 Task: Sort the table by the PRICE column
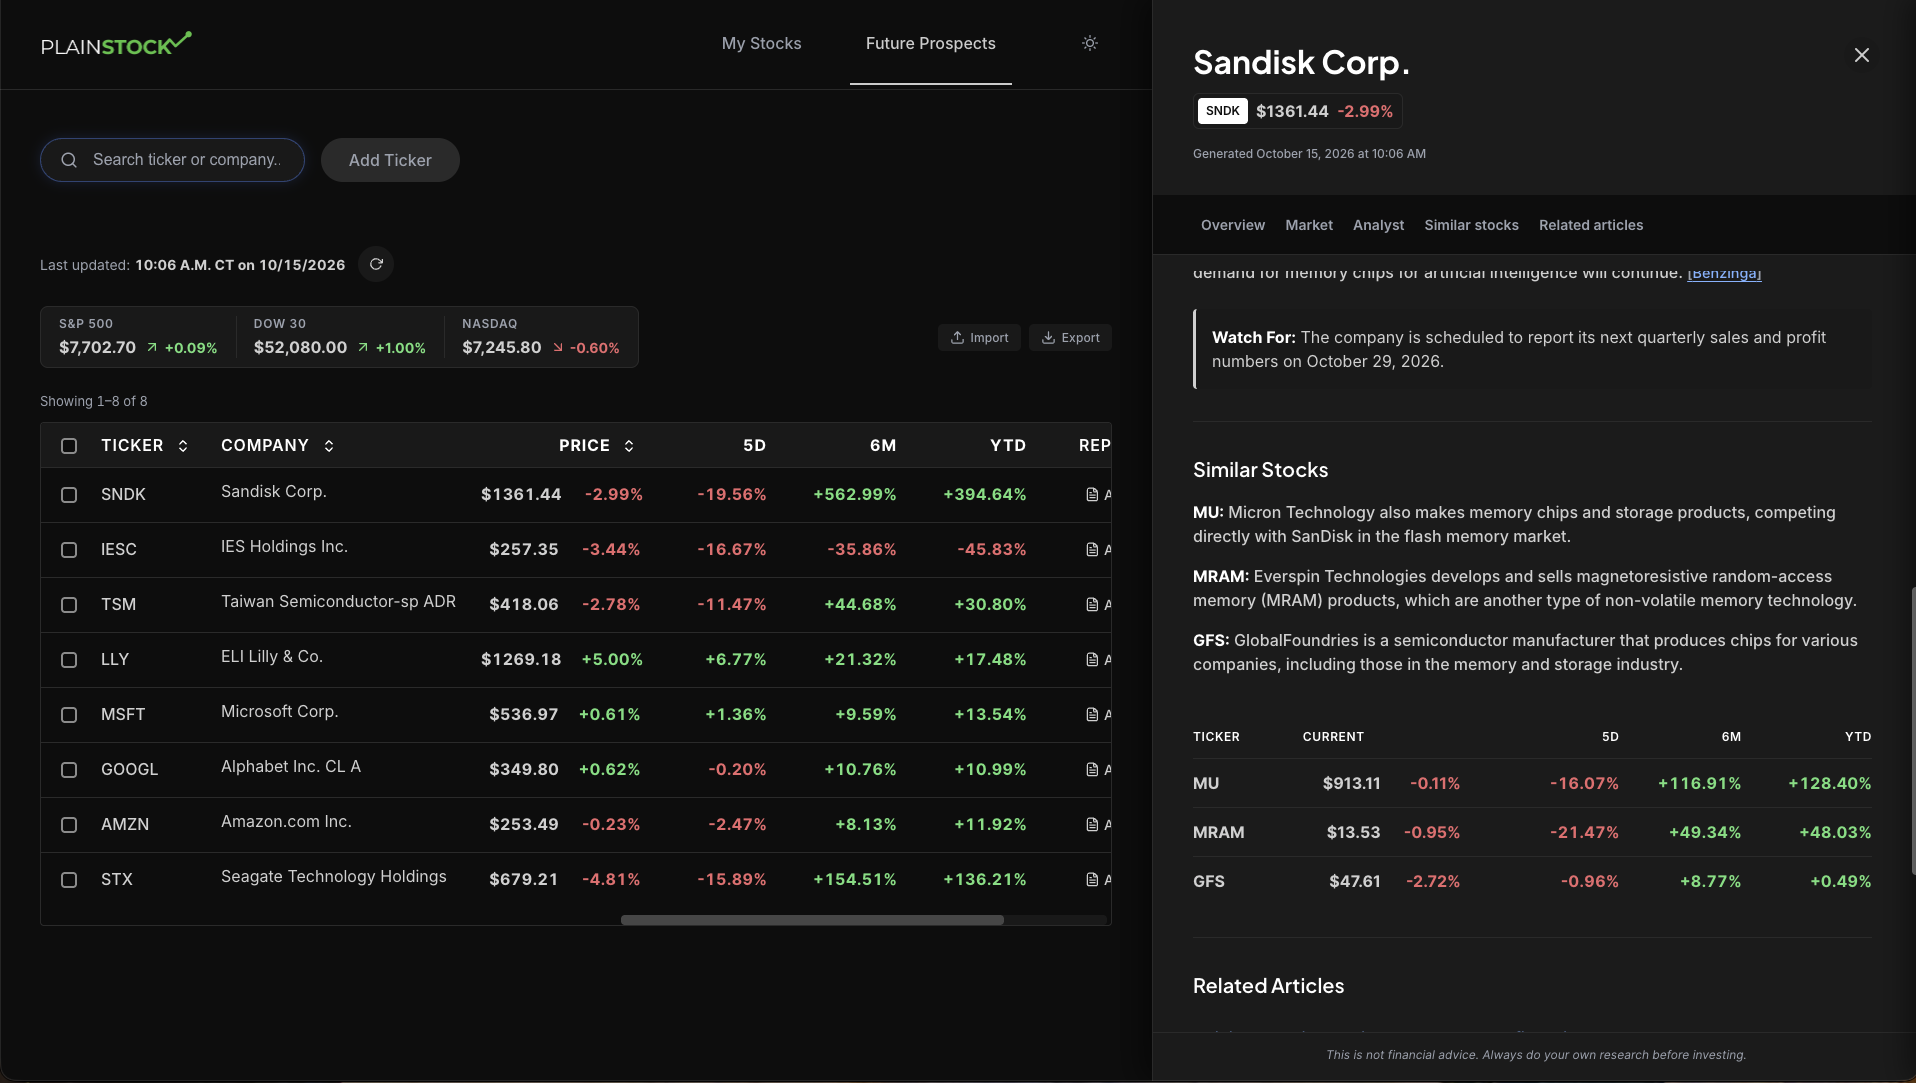pos(596,446)
